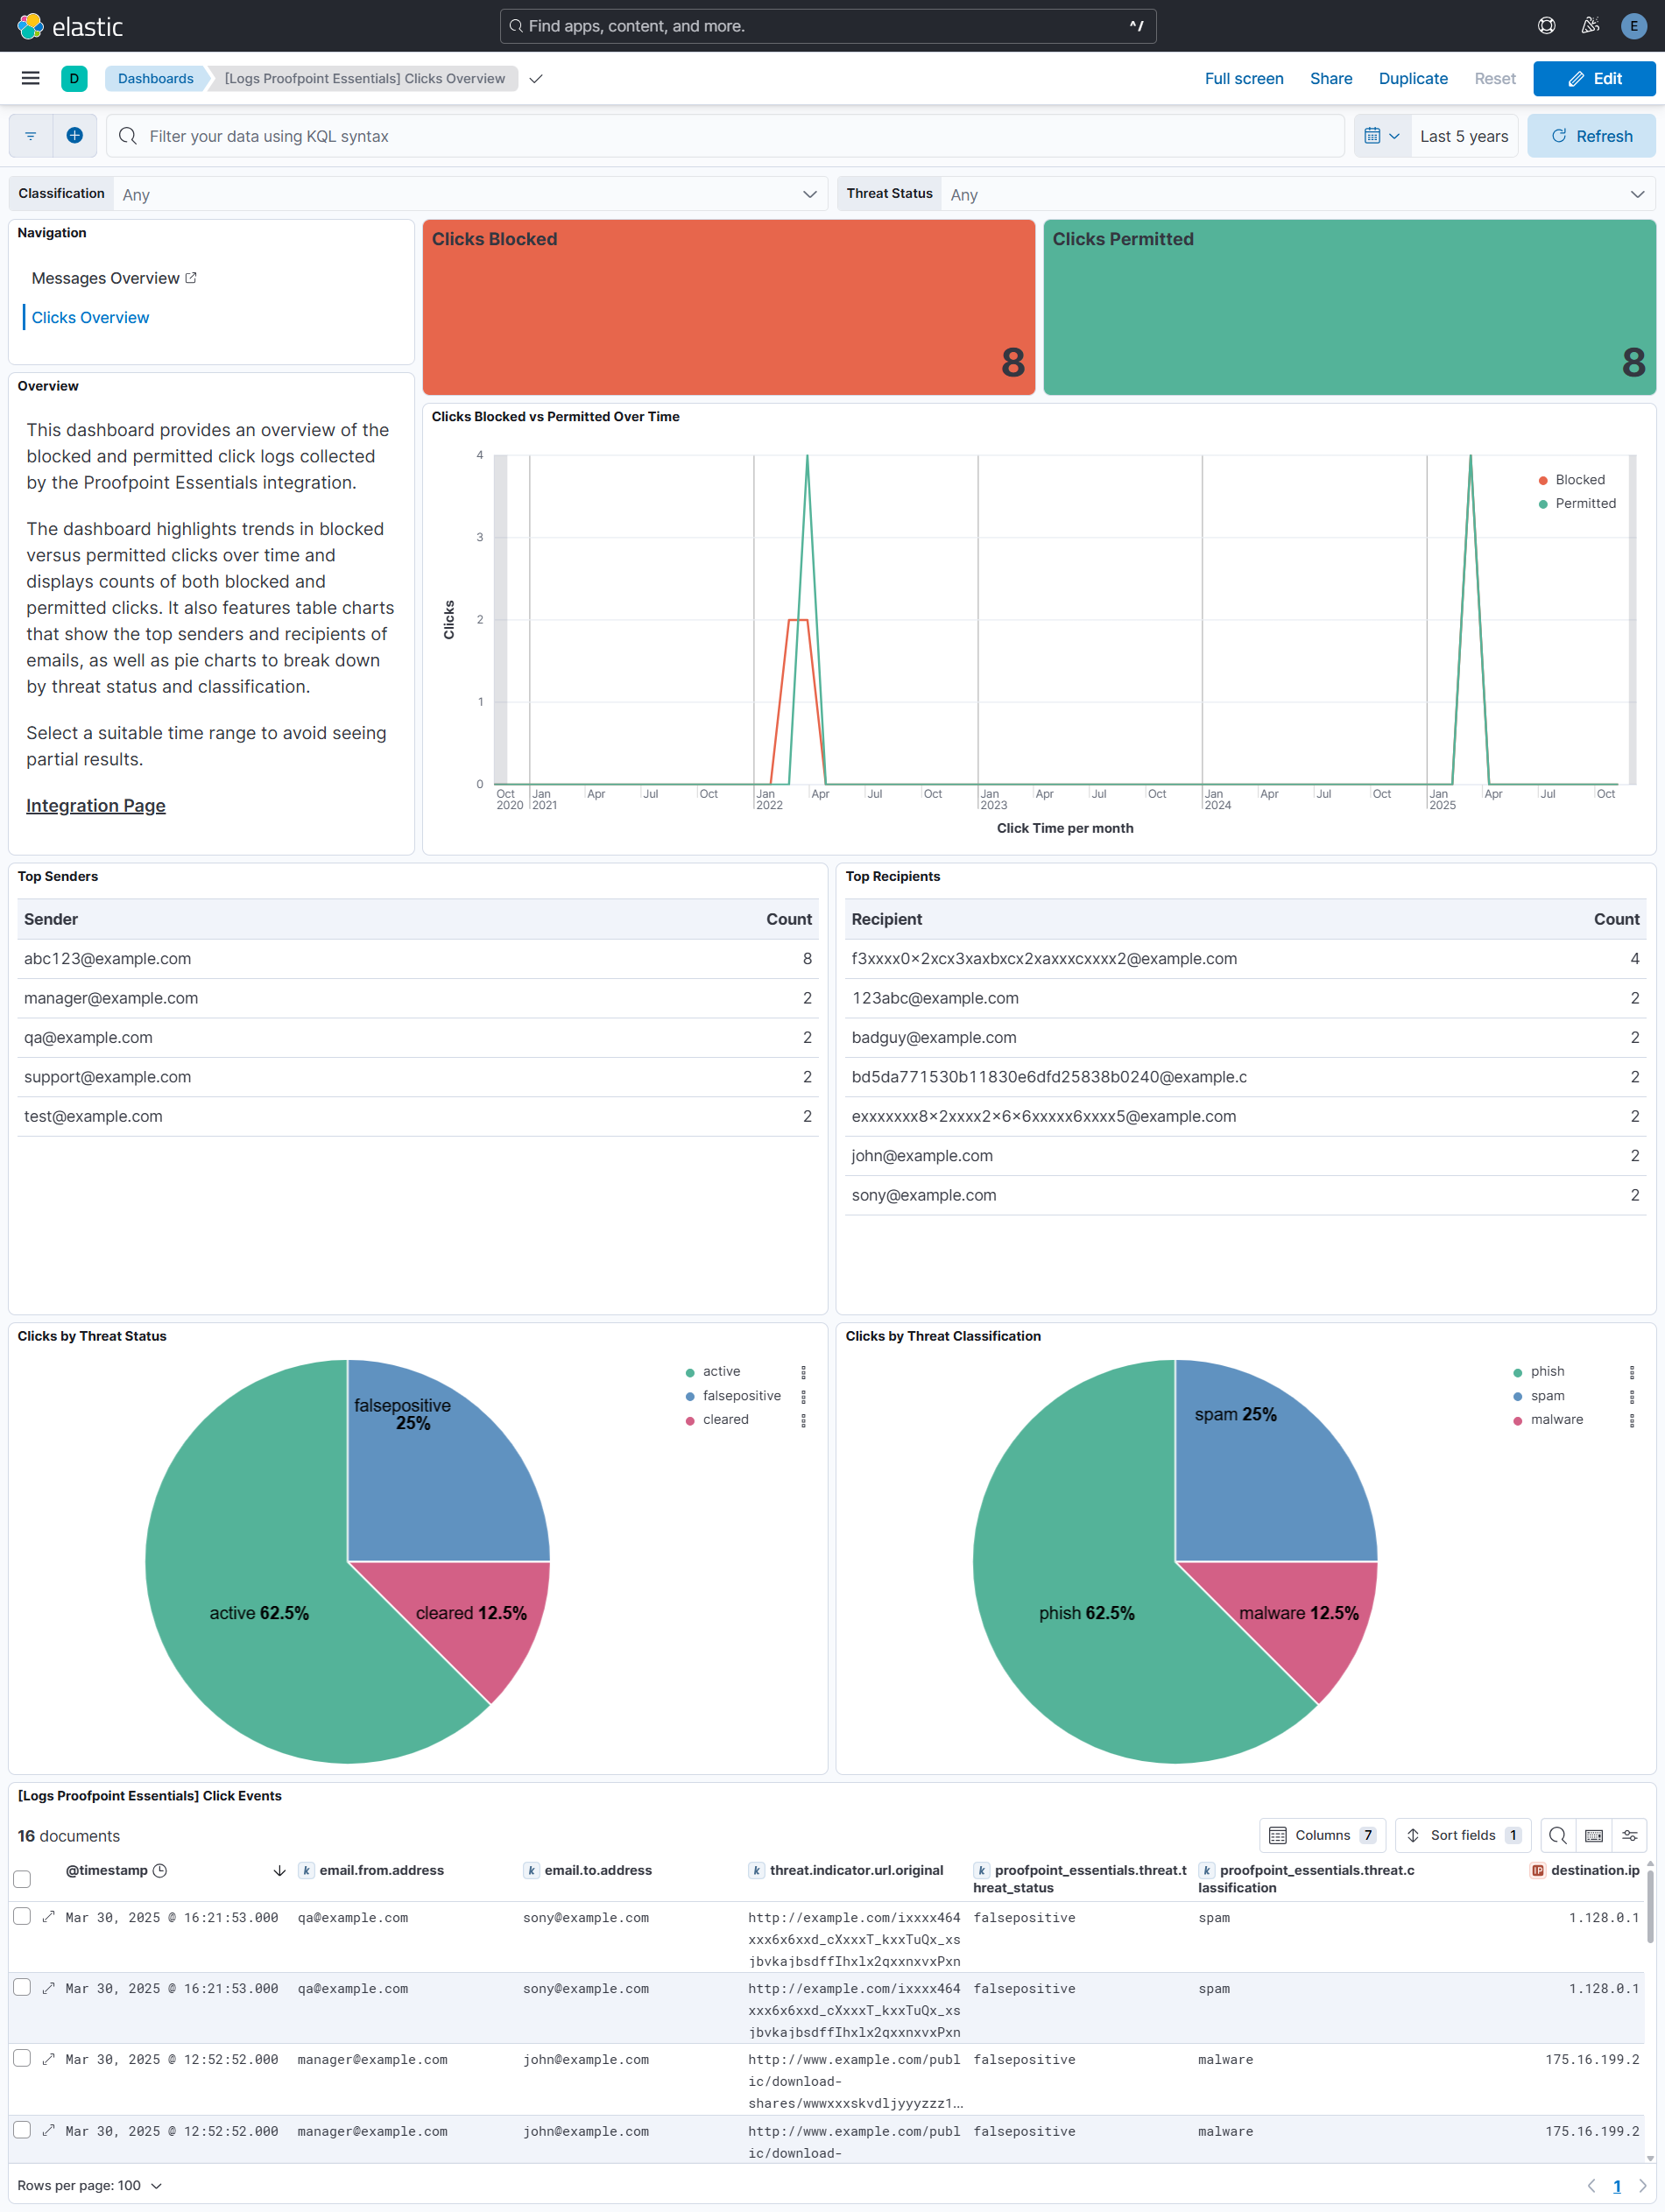Check the third row manager@example.com checkbox
The width and height of the screenshot is (1665, 2212).
coord(22,2058)
